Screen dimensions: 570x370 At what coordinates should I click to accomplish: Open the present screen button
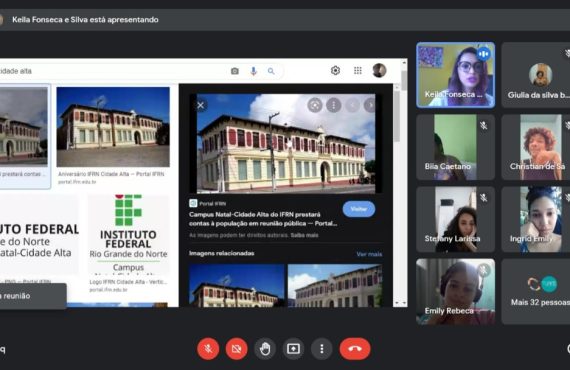tap(293, 349)
